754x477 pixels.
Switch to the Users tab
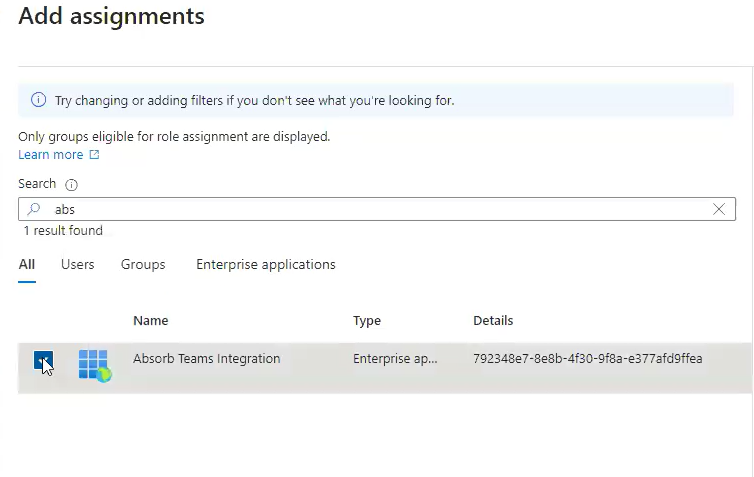click(77, 264)
